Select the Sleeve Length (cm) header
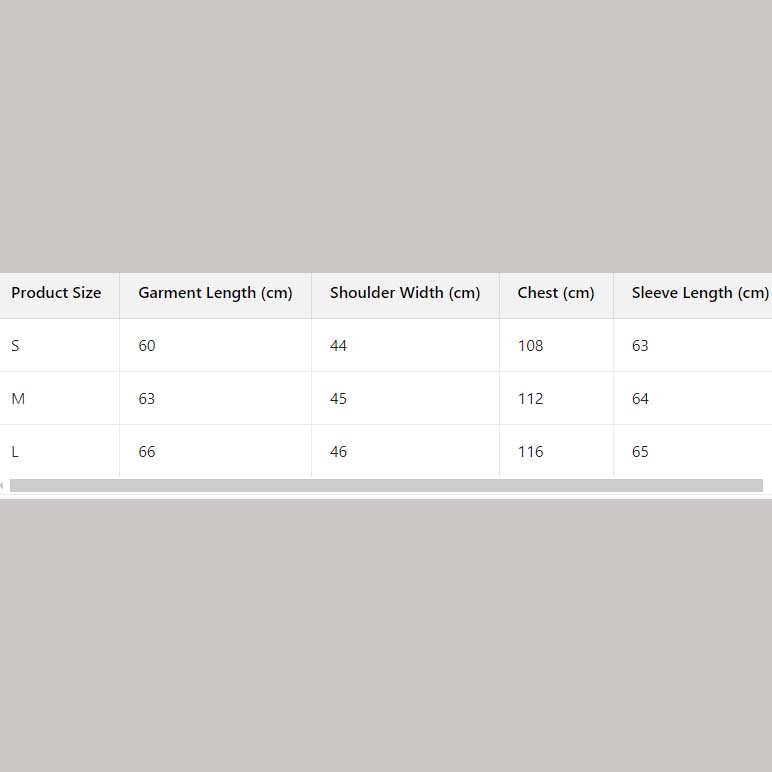The width and height of the screenshot is (772, 772). tap(699, 293)
